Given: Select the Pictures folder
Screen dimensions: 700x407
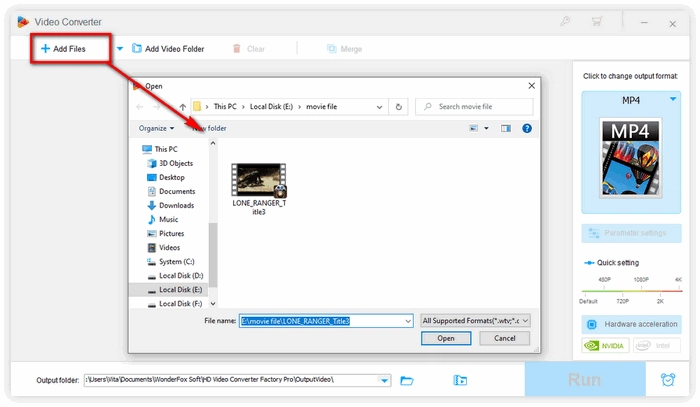Looking at the screenshot, I should pos(165,233).
